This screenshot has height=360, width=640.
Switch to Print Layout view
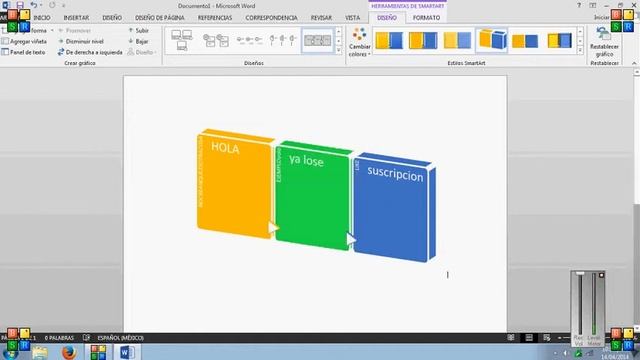tap(529, 338)
